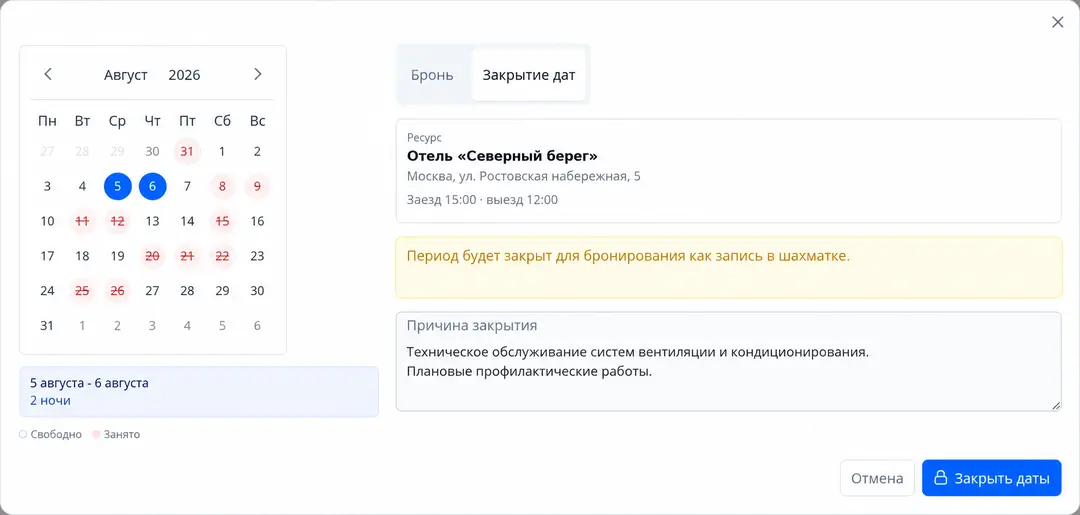Select August 1 under Сб column
This screenshot has width=1080, height=515.
click(x=222, y=151)
